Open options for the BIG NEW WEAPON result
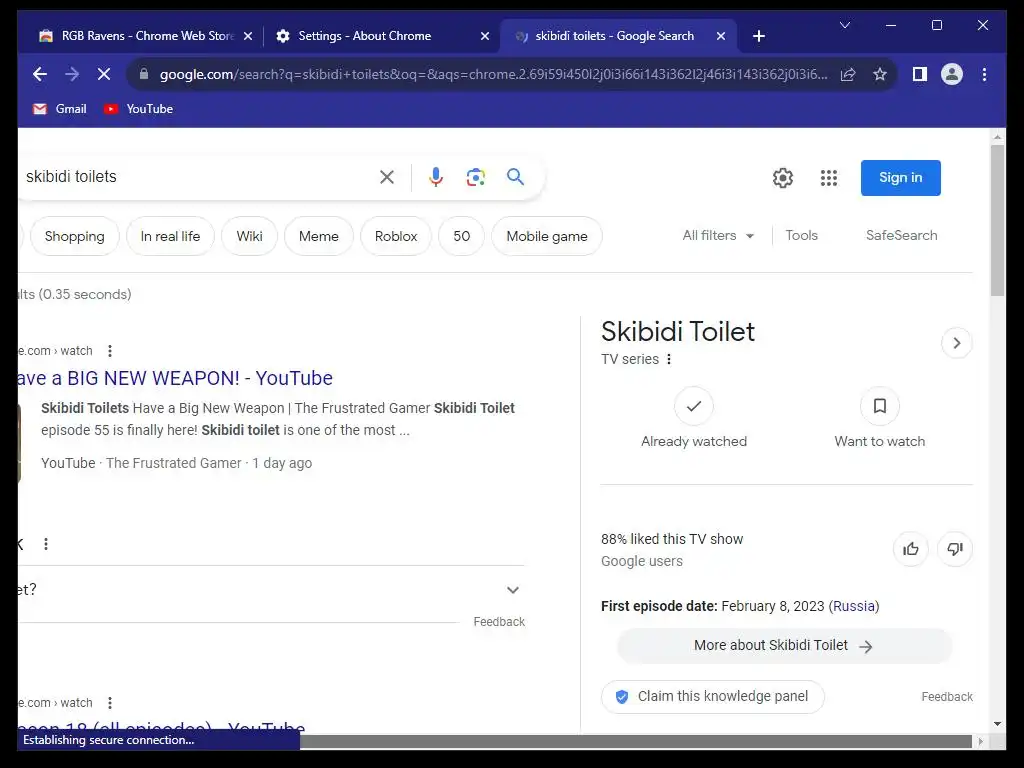 point(110,351)
